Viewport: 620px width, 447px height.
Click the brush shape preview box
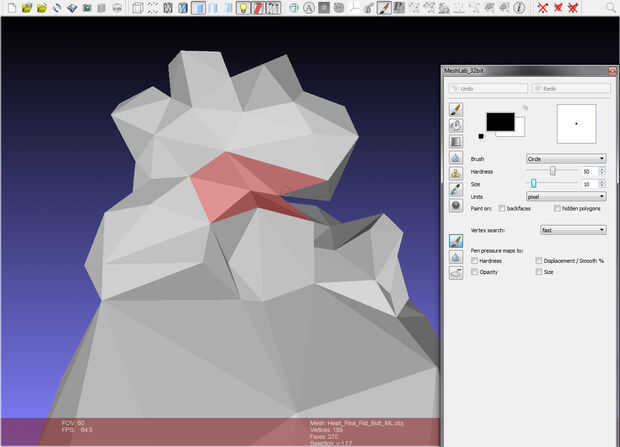[x=576, y=124]
